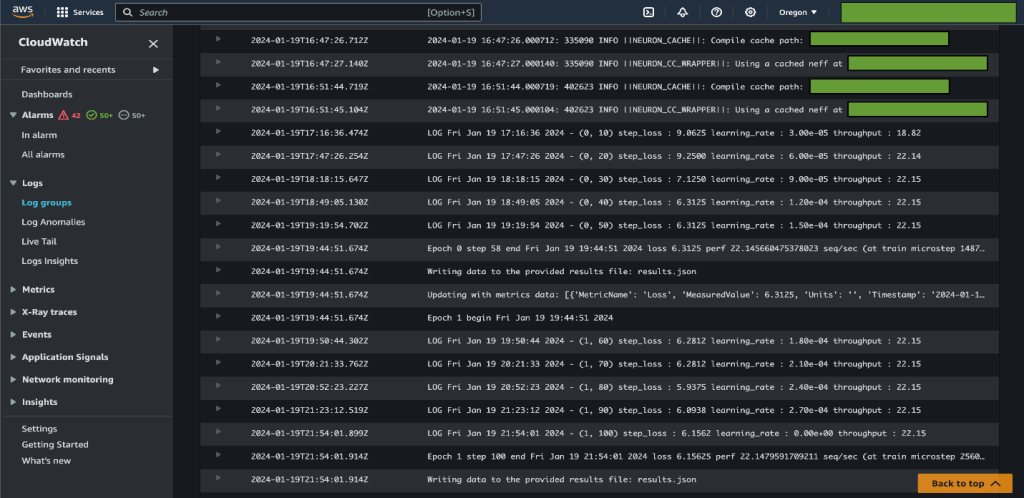Open the All alarms link
The height and width of the screenshot is (498, 1024).
[x=43, y=155]
